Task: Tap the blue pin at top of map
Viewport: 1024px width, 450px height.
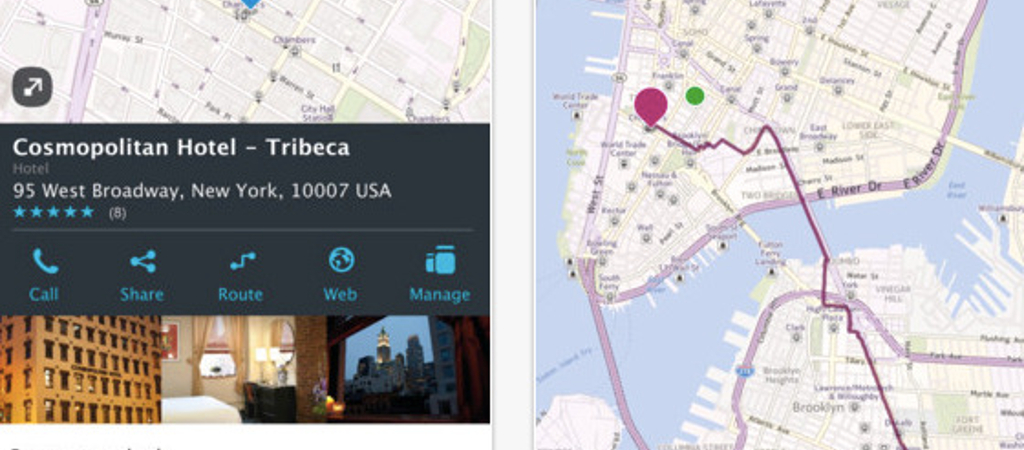Action: pos(250,4)
